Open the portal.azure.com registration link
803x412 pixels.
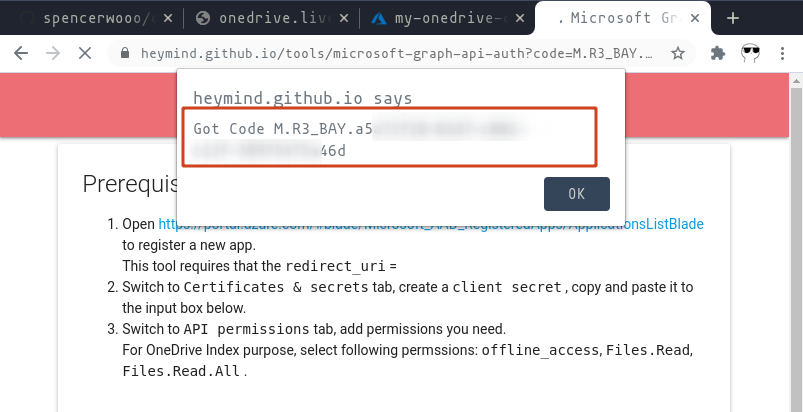tap(430, 225)
